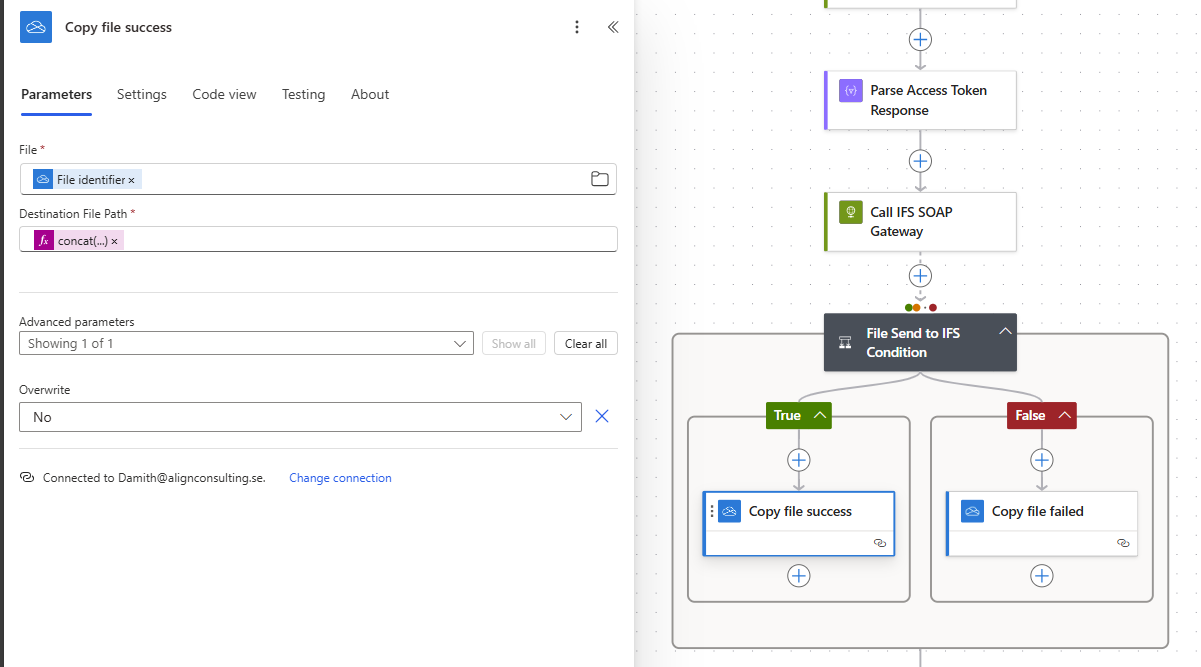Expand the Advanced parameters dropdown
This screenshot has height=667, width=1201.
pos(460,344)
